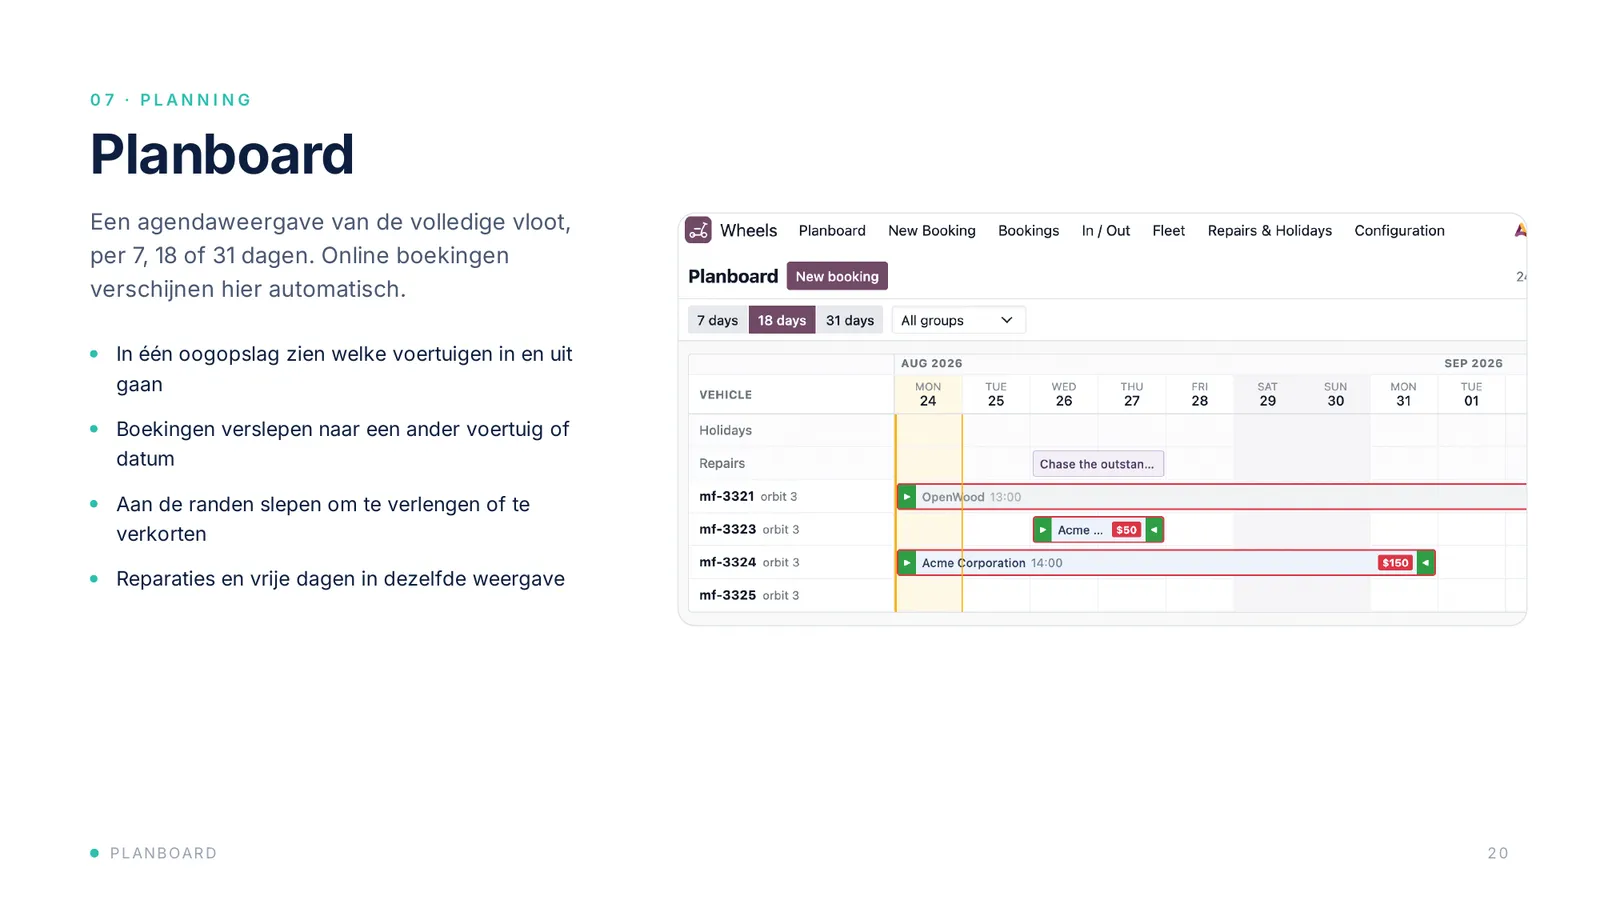The height and width of the screenshot is (900, 1600).
Task: Click the red $50 price badge
Action: click(x=1126, y=530)
